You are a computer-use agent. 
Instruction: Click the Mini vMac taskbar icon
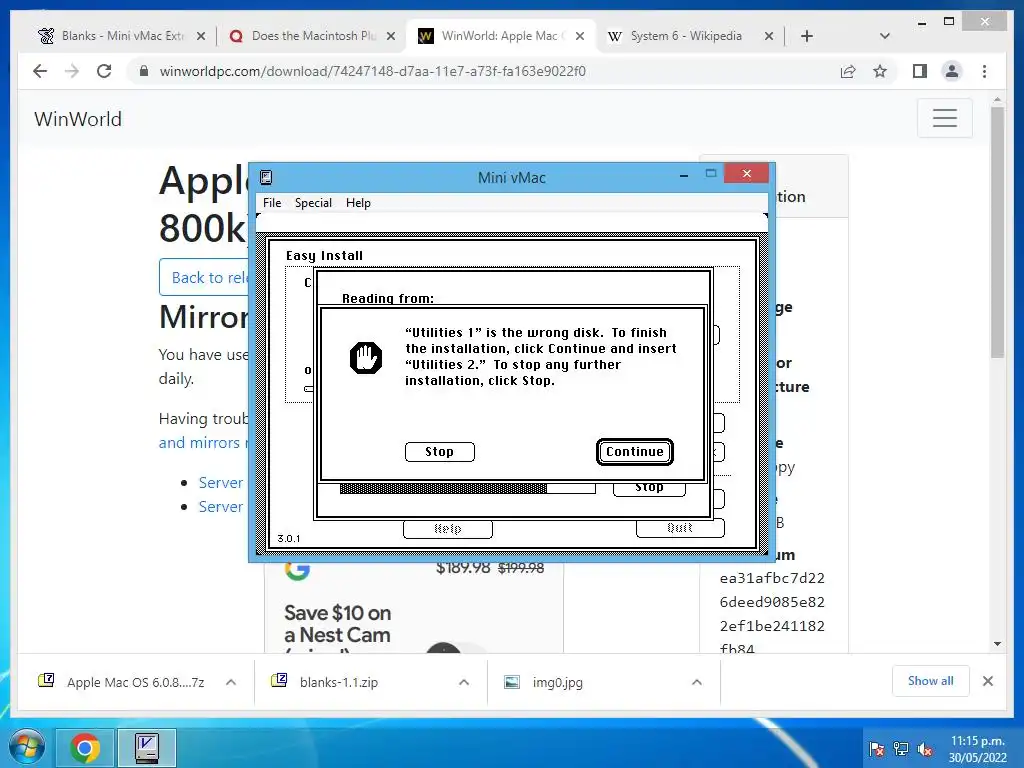[x=146, y=748]
